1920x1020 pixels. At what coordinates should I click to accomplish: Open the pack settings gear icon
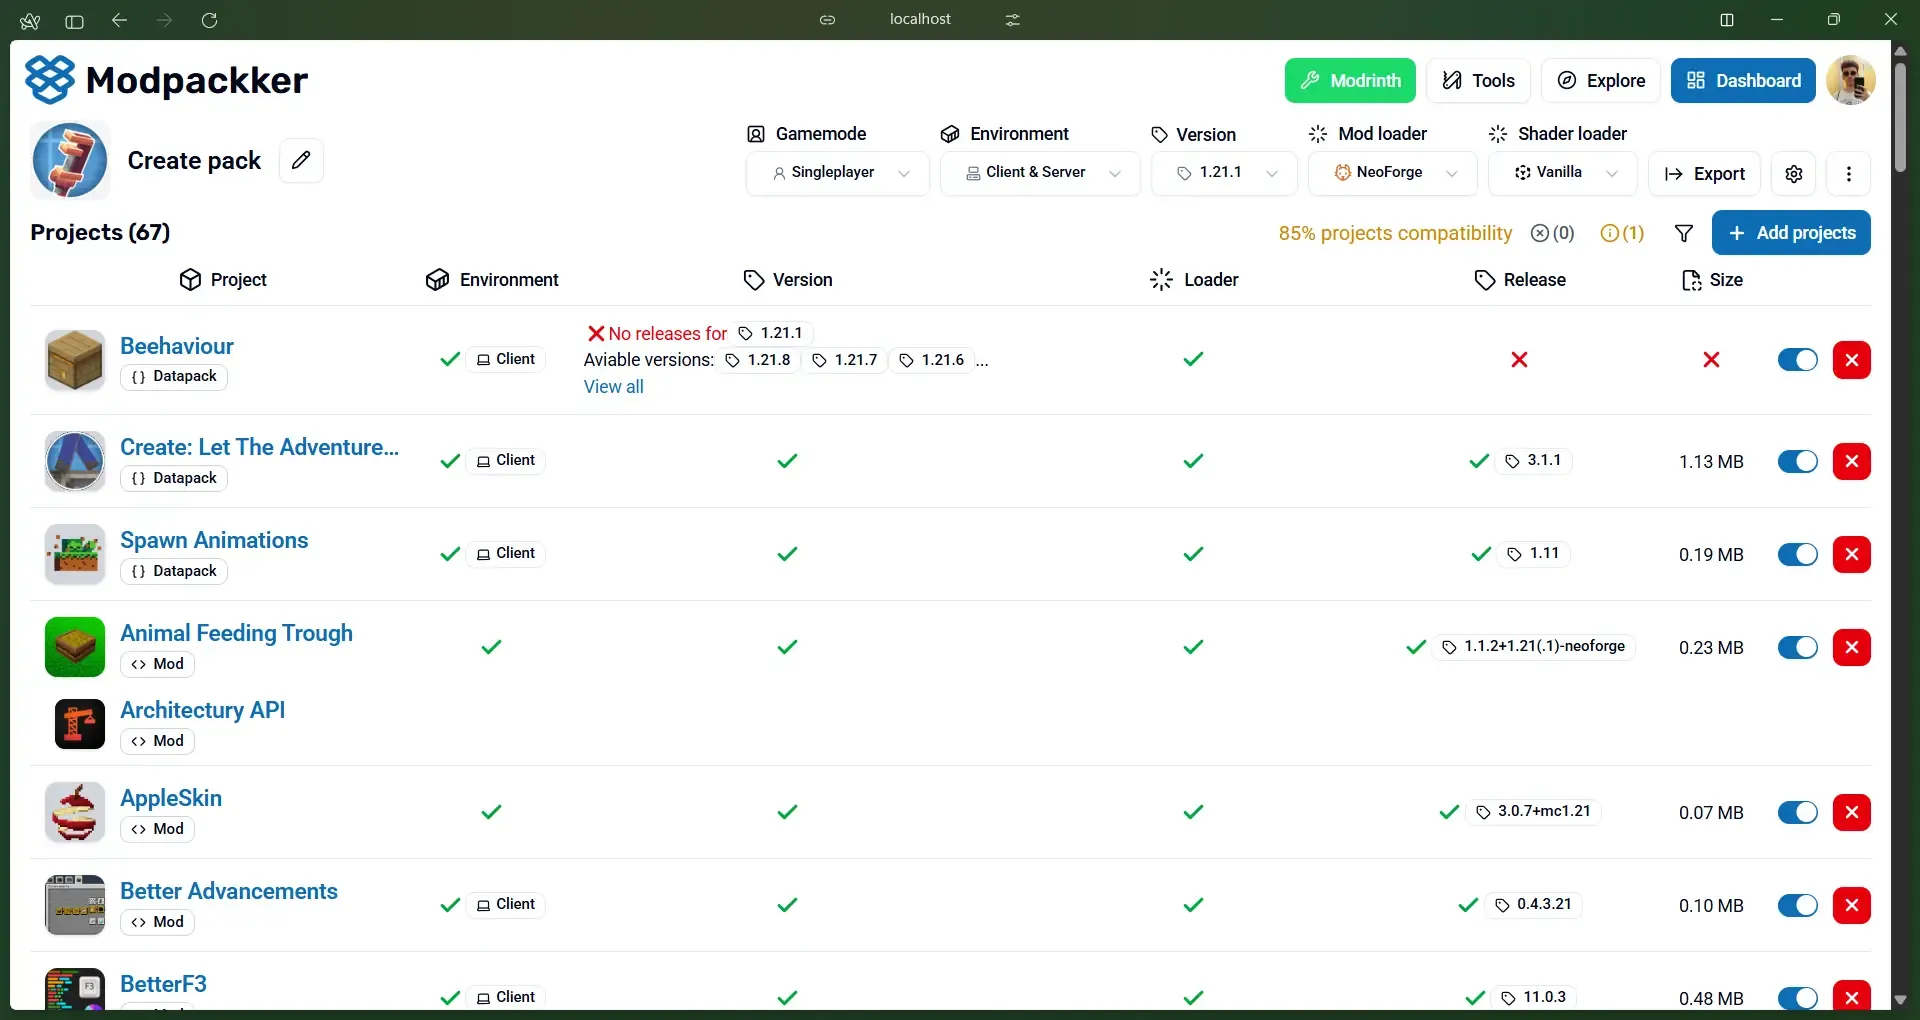(1794, 174)
